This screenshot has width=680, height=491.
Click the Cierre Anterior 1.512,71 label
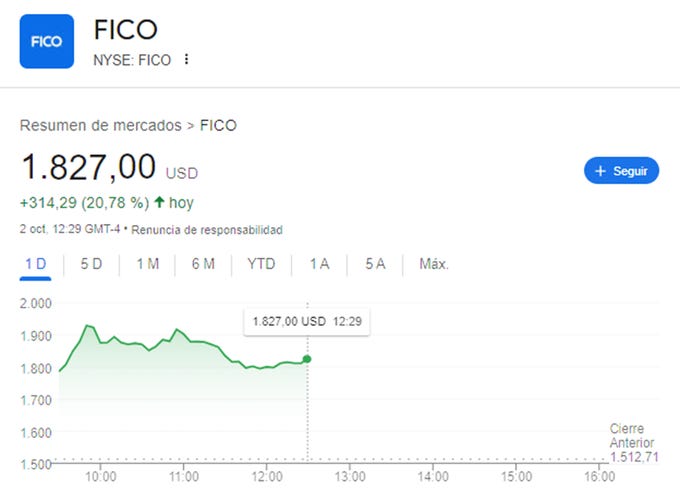pyautogui.click(x=634, y=442)
